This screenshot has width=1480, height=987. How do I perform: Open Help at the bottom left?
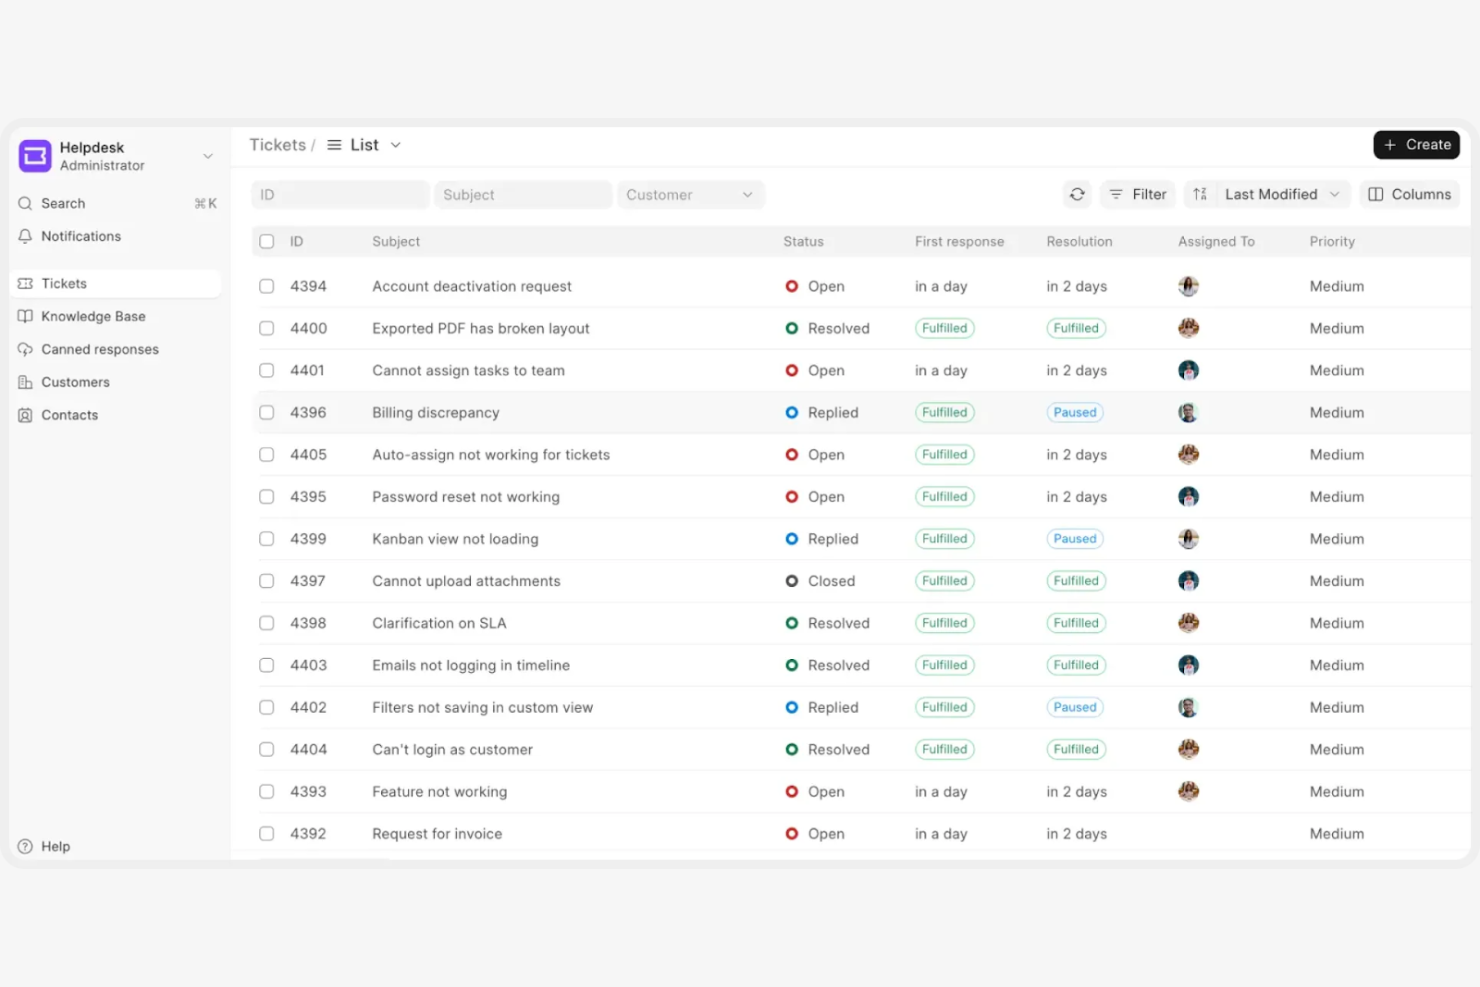[44, 846]
